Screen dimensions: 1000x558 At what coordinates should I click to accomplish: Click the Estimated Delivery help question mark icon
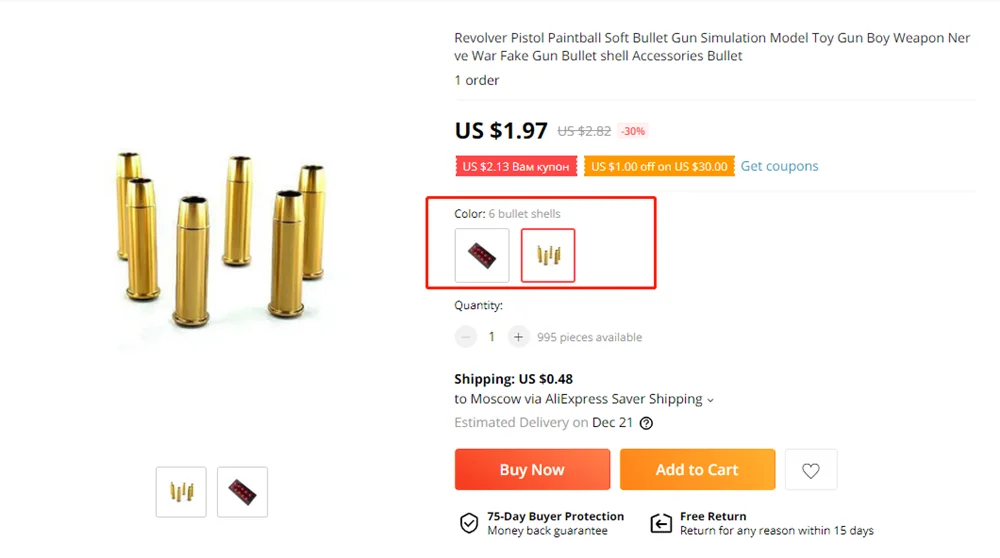tap(646, 423)
